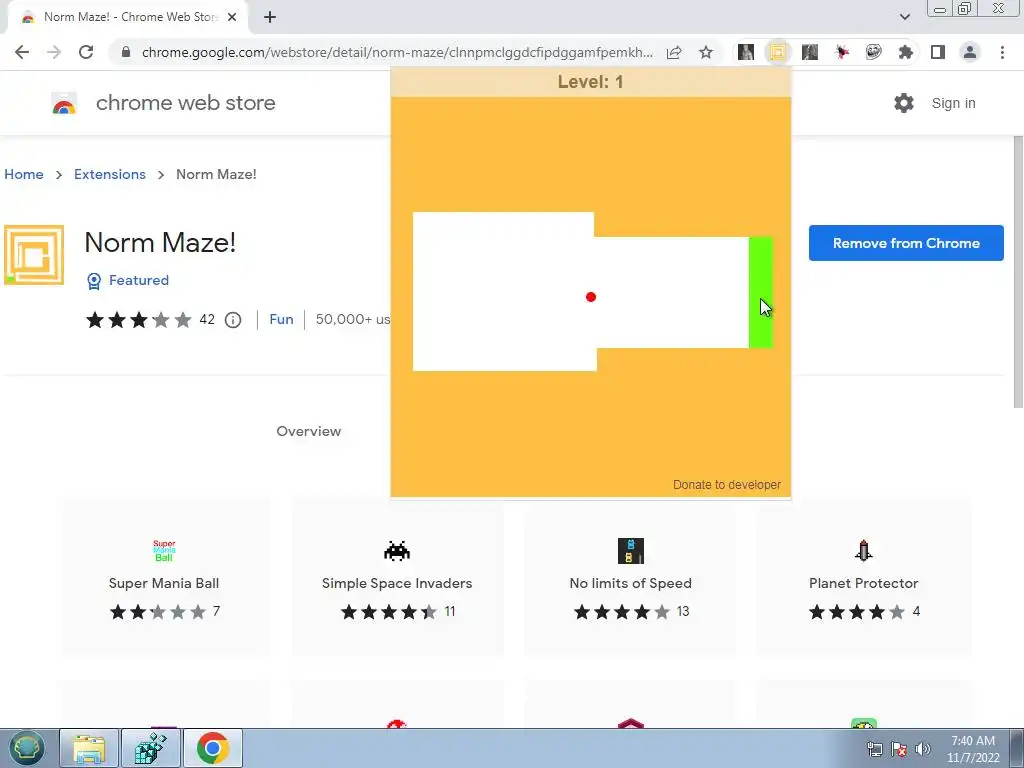Select the Norm Maze Chrome Web Store tab
The height and width of the screenshot is (768, 1024).
point(127,17)
